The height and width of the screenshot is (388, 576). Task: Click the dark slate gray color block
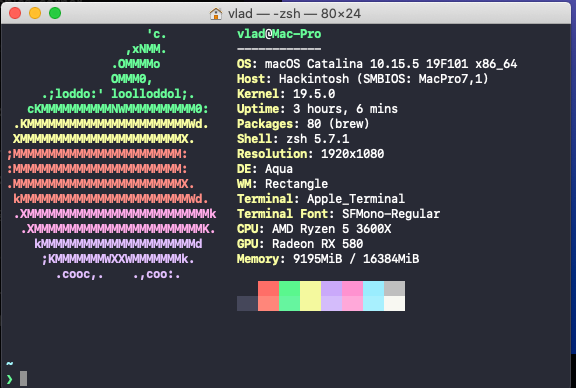247,303
